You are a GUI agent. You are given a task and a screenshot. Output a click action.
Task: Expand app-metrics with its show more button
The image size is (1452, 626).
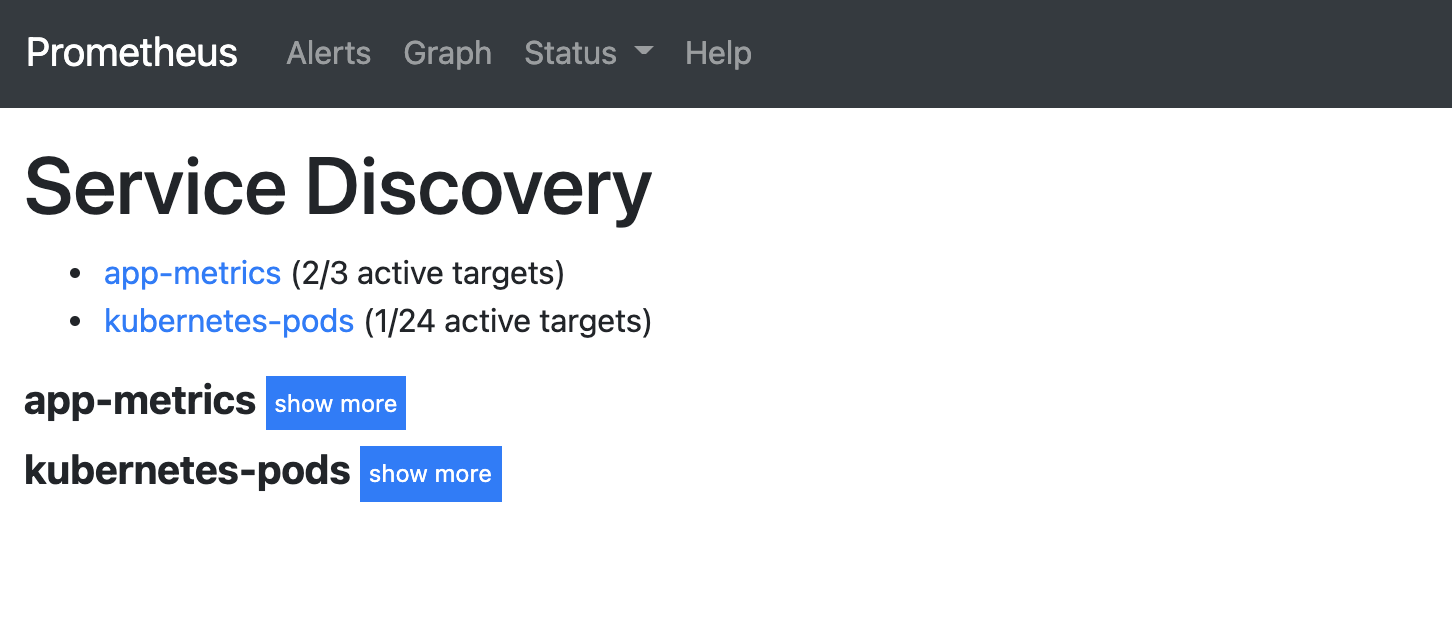336,403
